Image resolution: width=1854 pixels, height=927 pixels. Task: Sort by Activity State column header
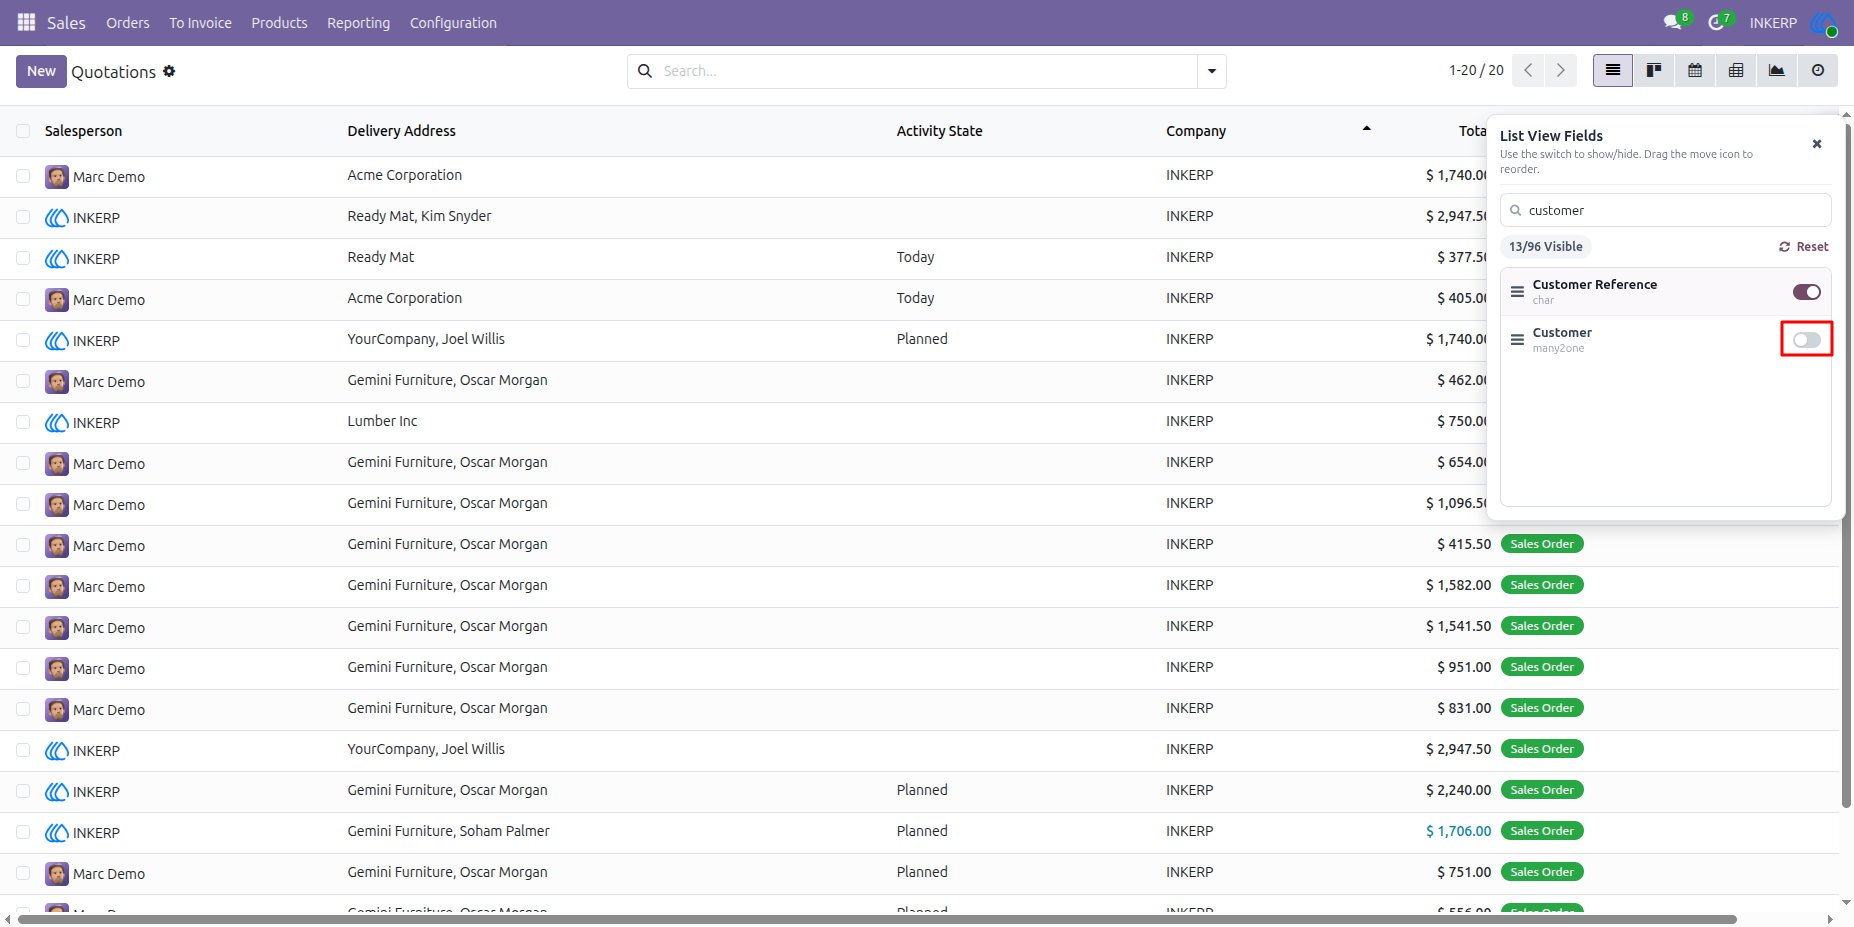939,131
